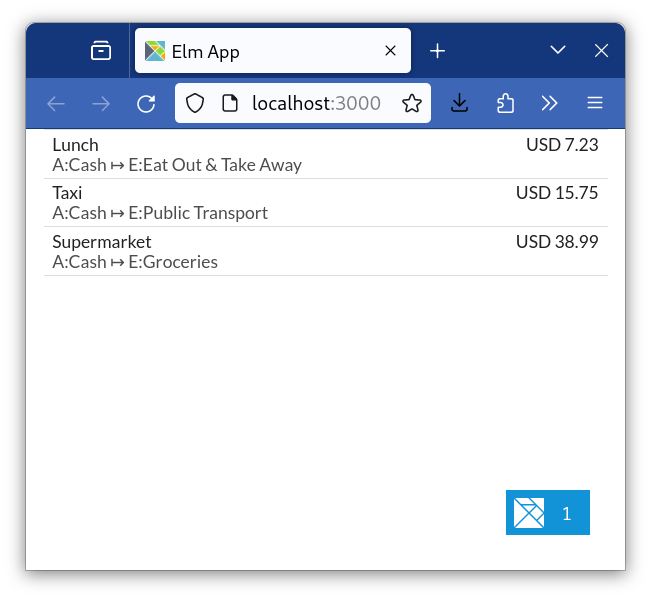Go back to previous page
The height and width of the screenshot is (599, 651).
click(56, 103)
